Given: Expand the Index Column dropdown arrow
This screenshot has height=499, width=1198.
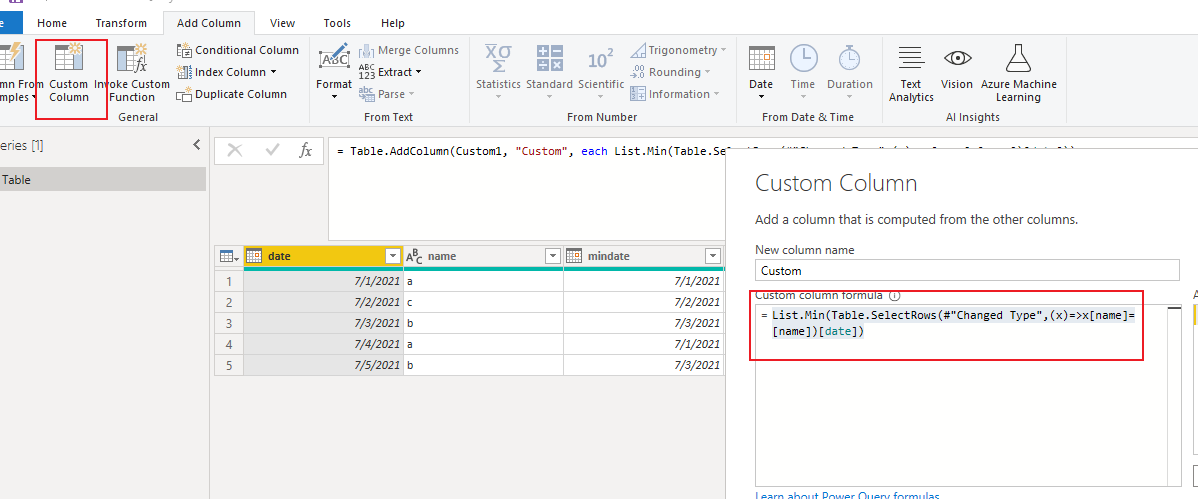Looking at the screenshot, I should (273, 72).
